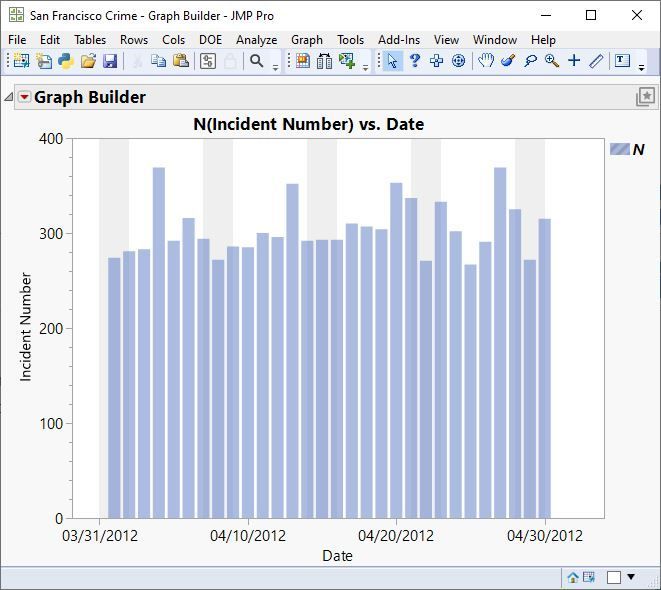Image resolution: width=661 pixels, height=590 pixels.
Task: Select the Help question mark tool
Action: tap(415, 61)
